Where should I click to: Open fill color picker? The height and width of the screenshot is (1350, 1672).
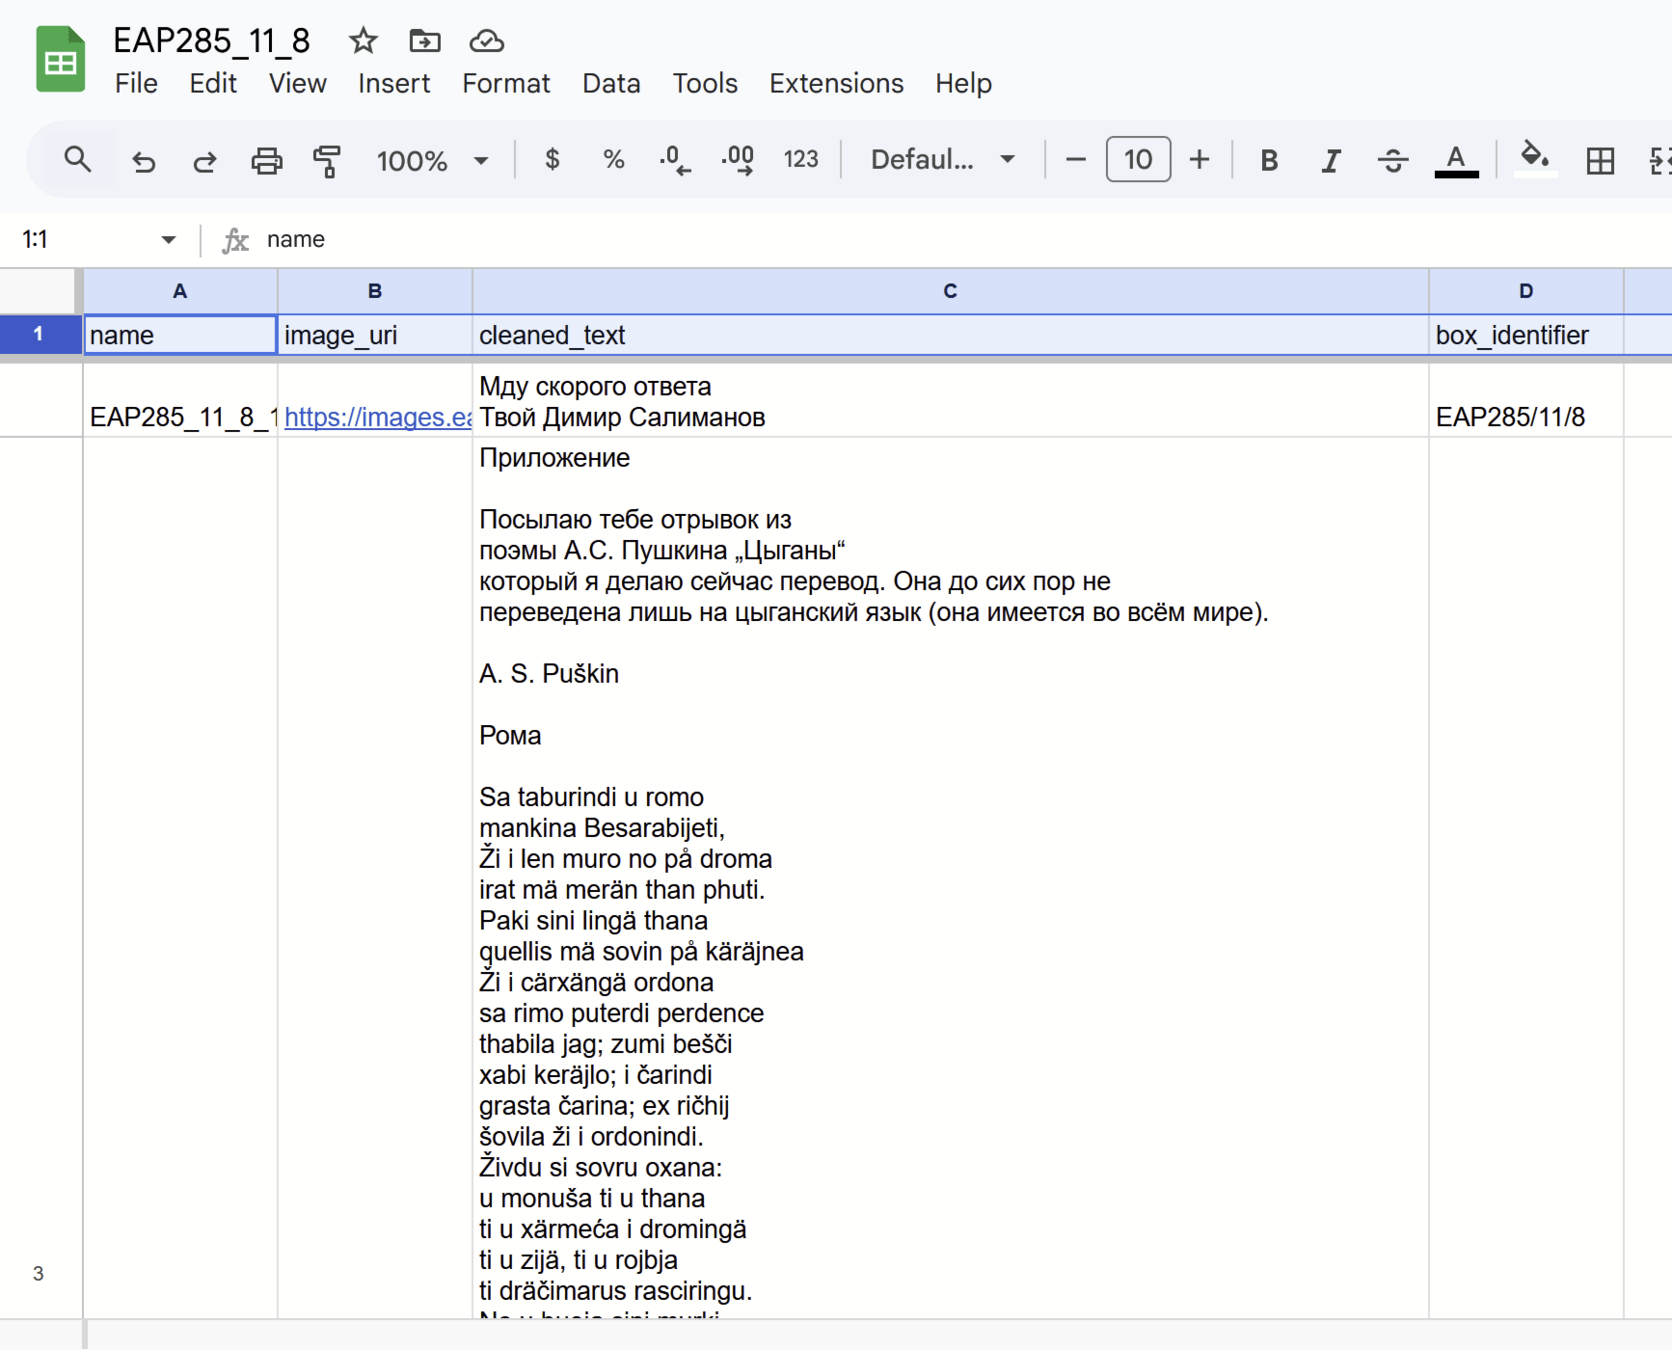point(1535,160)
